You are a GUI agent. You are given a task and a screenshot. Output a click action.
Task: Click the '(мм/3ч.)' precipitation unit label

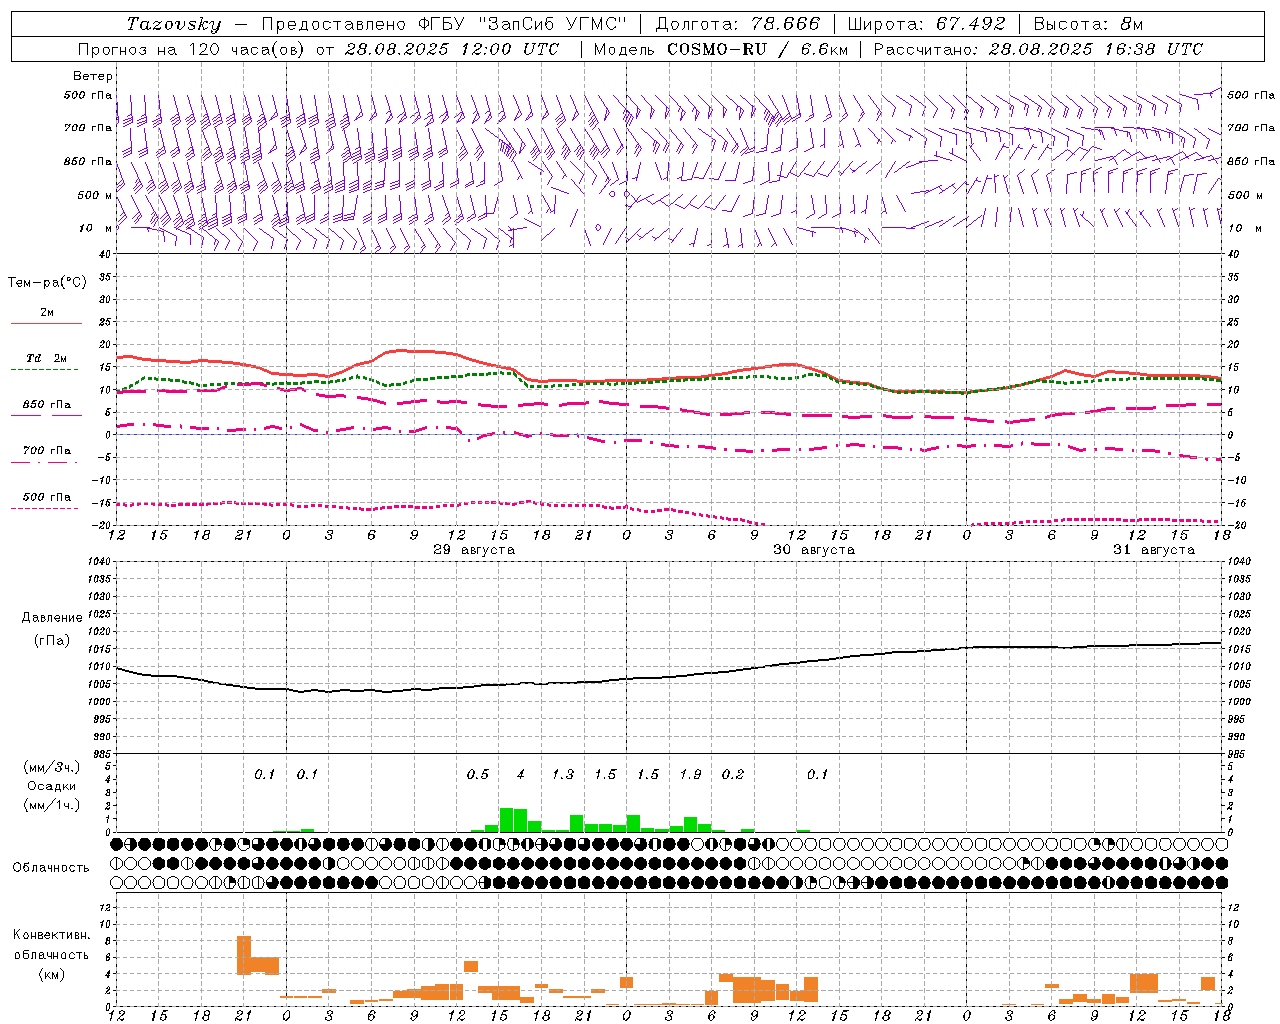(52, 767)
